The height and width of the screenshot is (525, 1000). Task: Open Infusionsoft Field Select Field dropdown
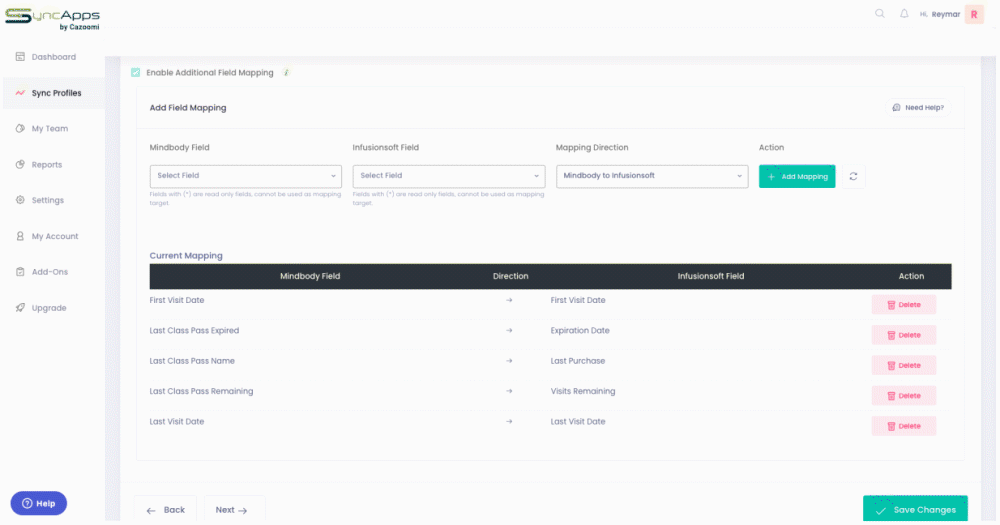(448, 176)
